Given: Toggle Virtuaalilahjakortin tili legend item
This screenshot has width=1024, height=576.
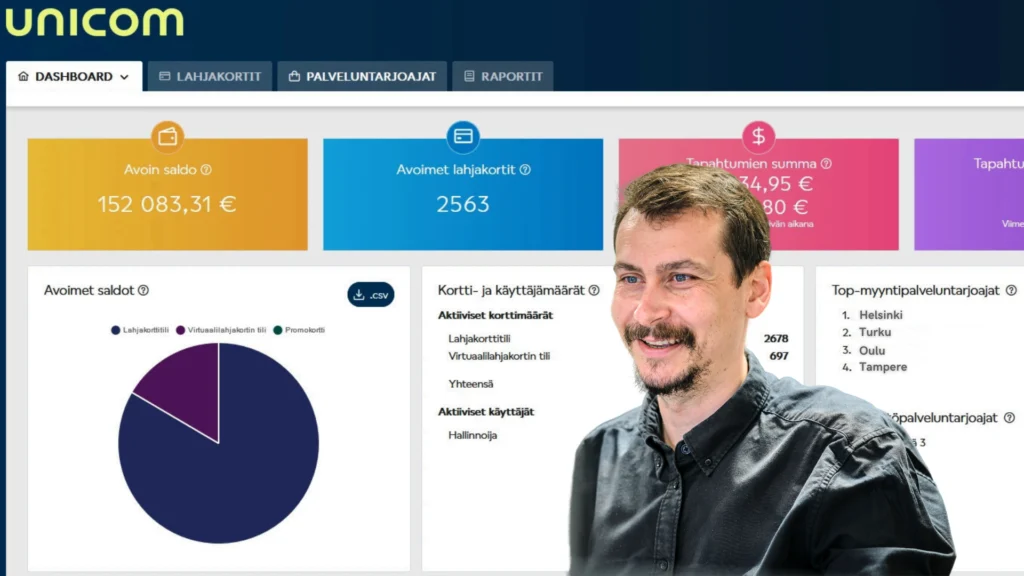Looking at the screenshot, I should (x=220, y=330).
